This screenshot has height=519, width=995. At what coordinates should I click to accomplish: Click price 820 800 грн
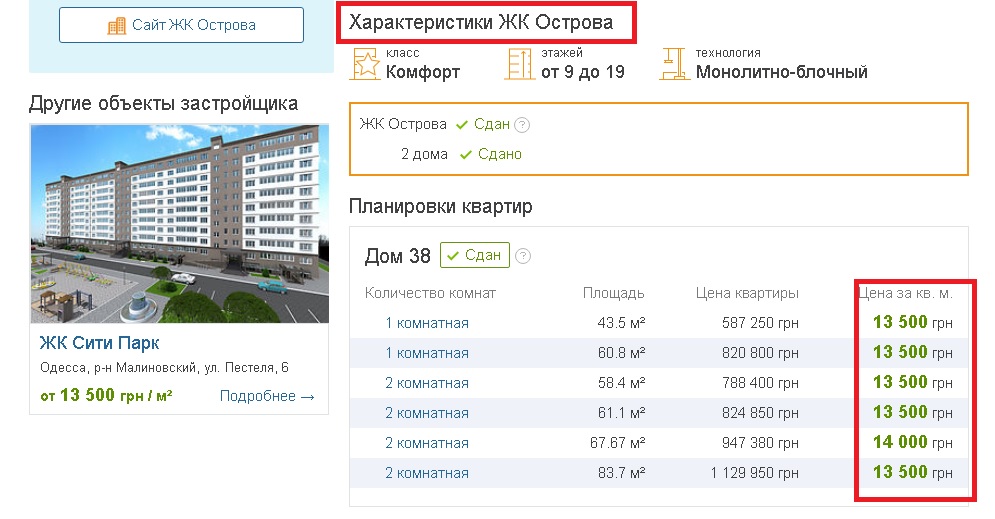click(760, 353)
